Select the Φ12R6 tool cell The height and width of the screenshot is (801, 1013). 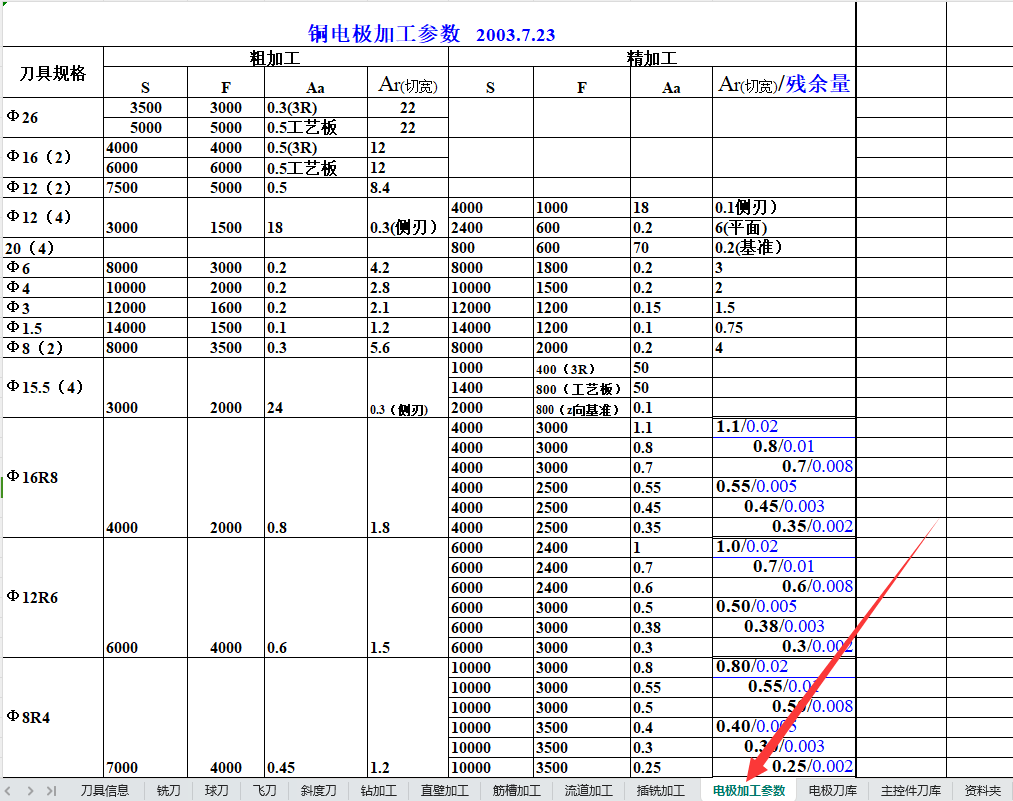click(x=53, y=598)
